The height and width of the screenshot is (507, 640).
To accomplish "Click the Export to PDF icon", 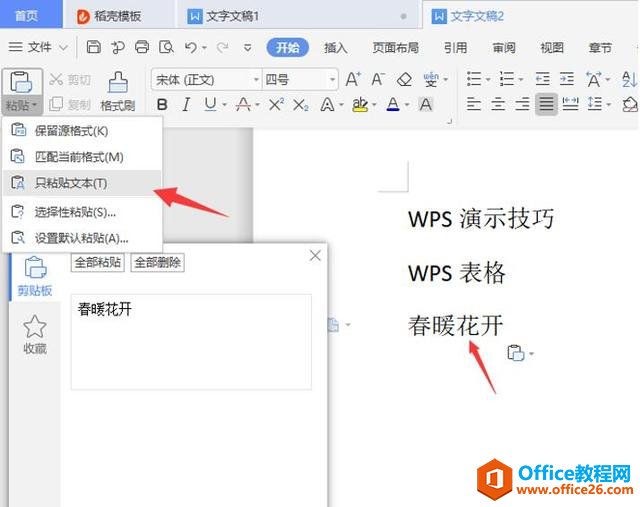I will pyautogui.click(x=118, y=47).
